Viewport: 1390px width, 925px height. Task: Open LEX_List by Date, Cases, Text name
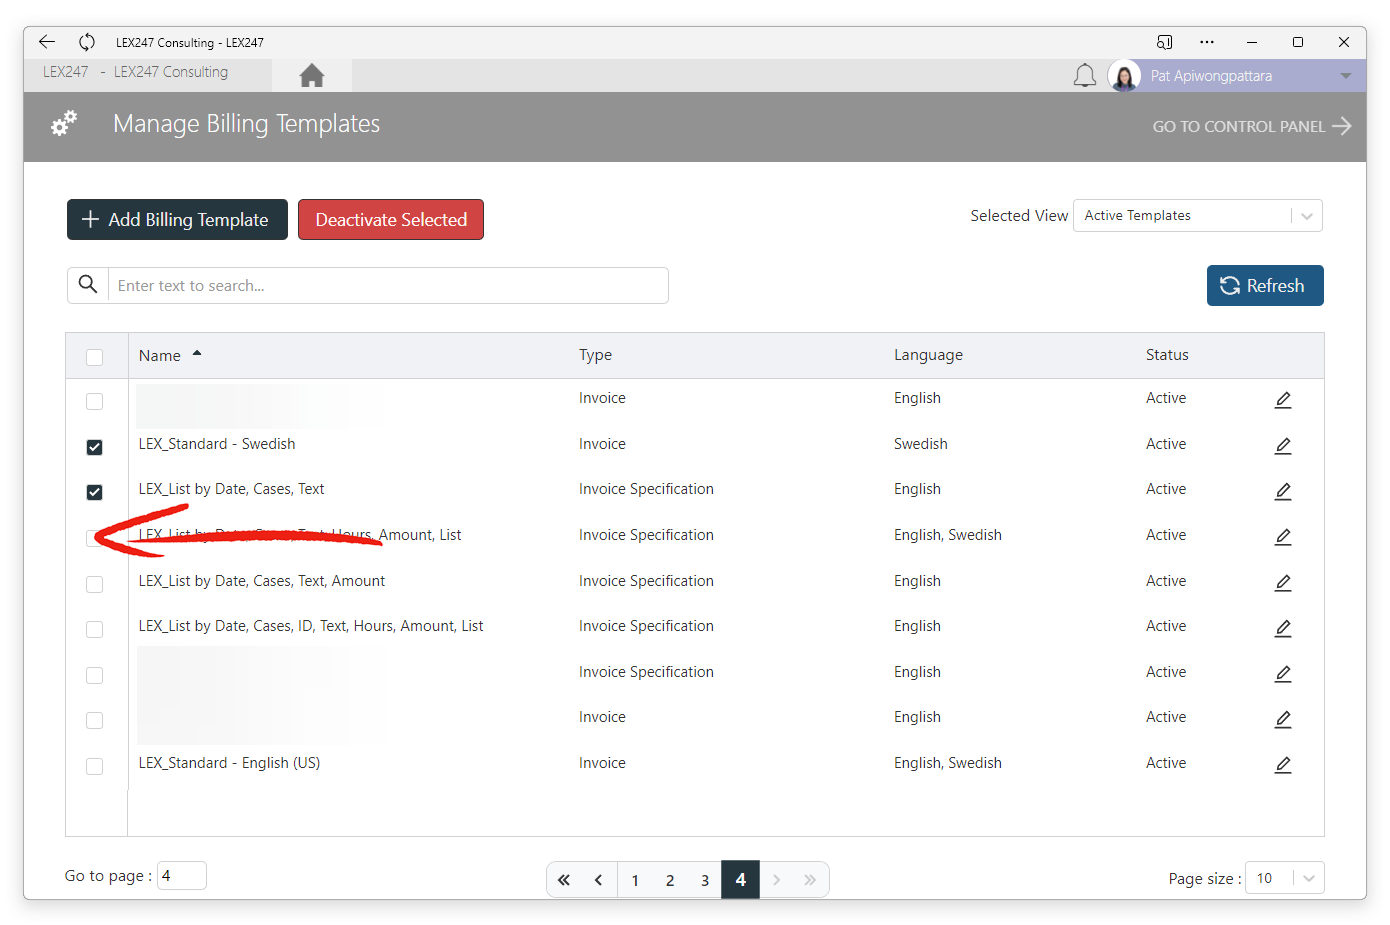pos(231,489)
